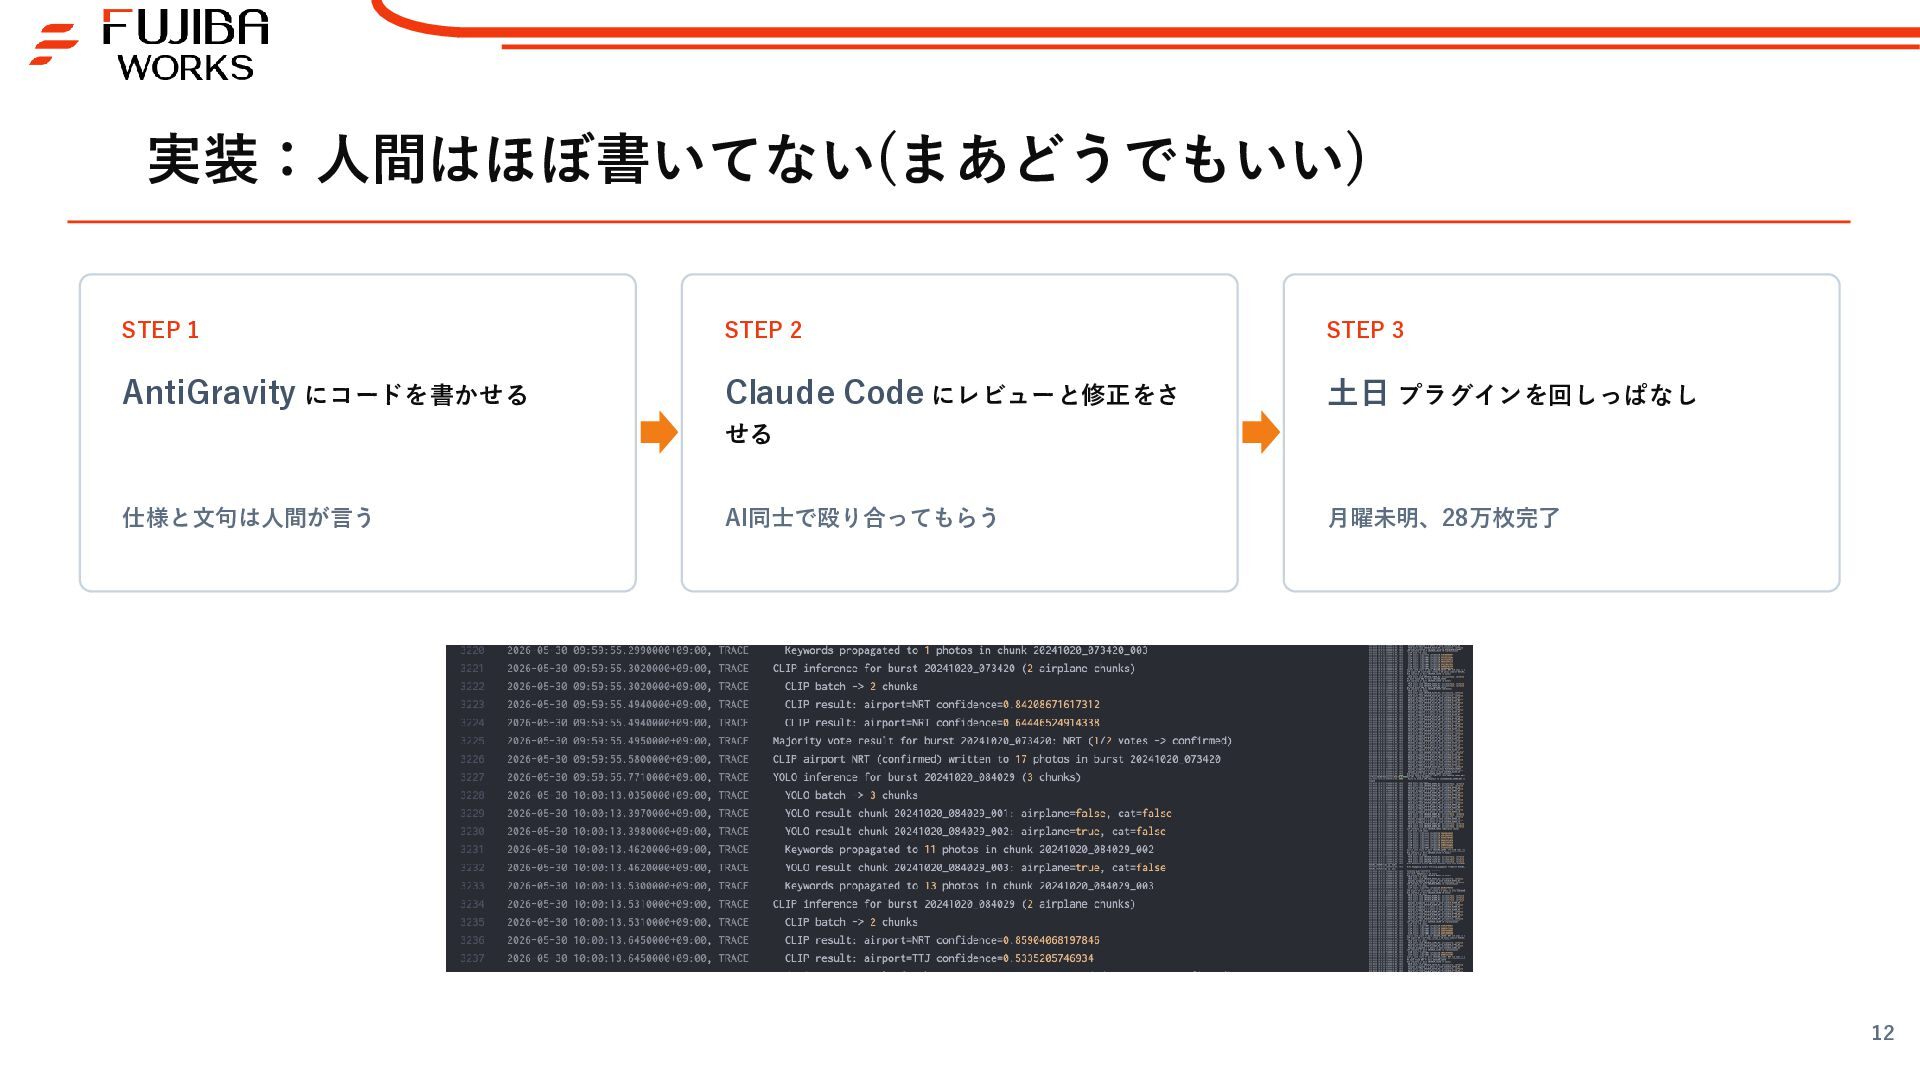Viewport: 1920px width, 1080px height.
Task: Click YOLO result line for chunk 20241020_084029_002
Action: coord(975,831)
